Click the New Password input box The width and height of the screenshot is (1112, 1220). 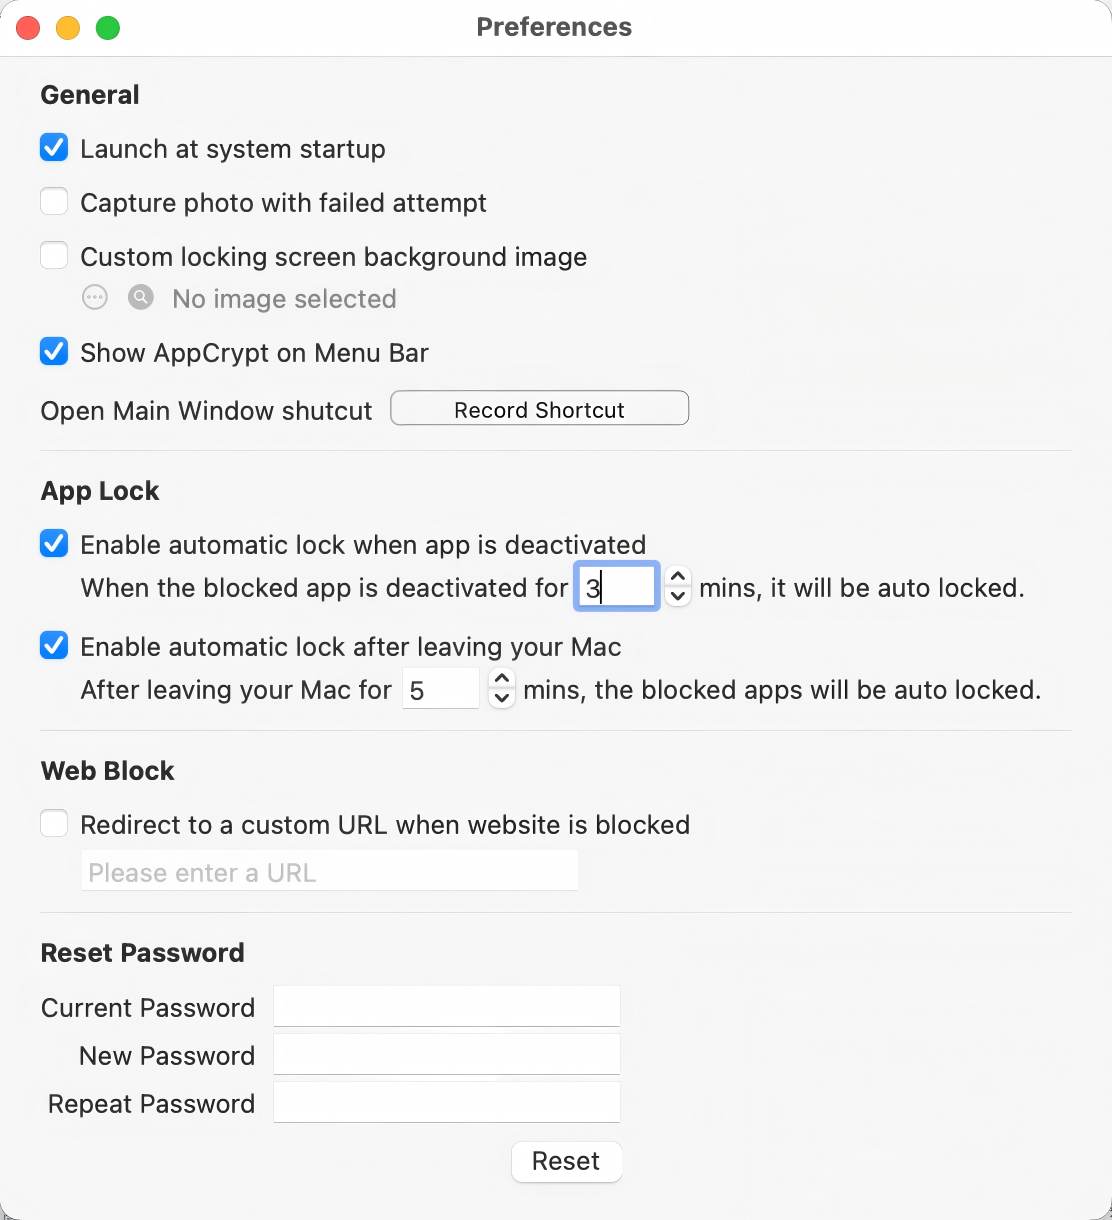(446, 1053)
